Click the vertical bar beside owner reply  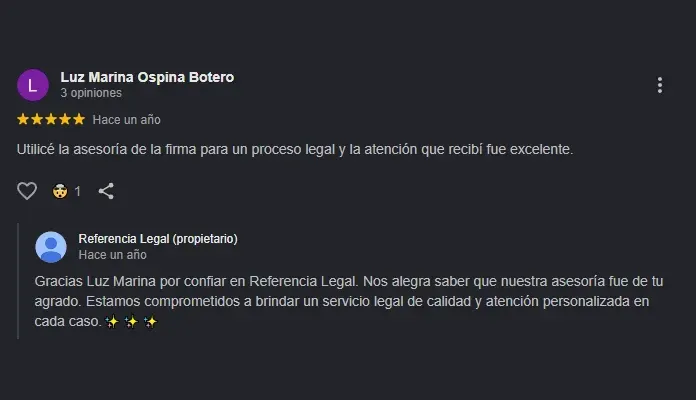(x=18, y=281)
